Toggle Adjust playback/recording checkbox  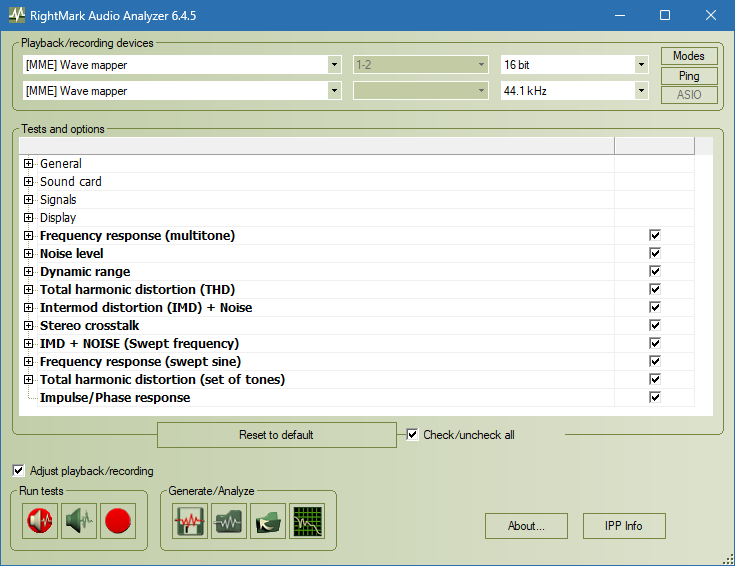pos(18,470)
